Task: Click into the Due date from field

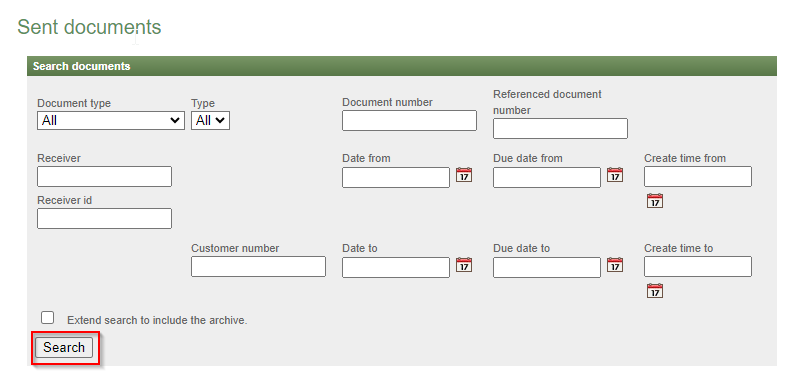Action: tap(547, 177)
